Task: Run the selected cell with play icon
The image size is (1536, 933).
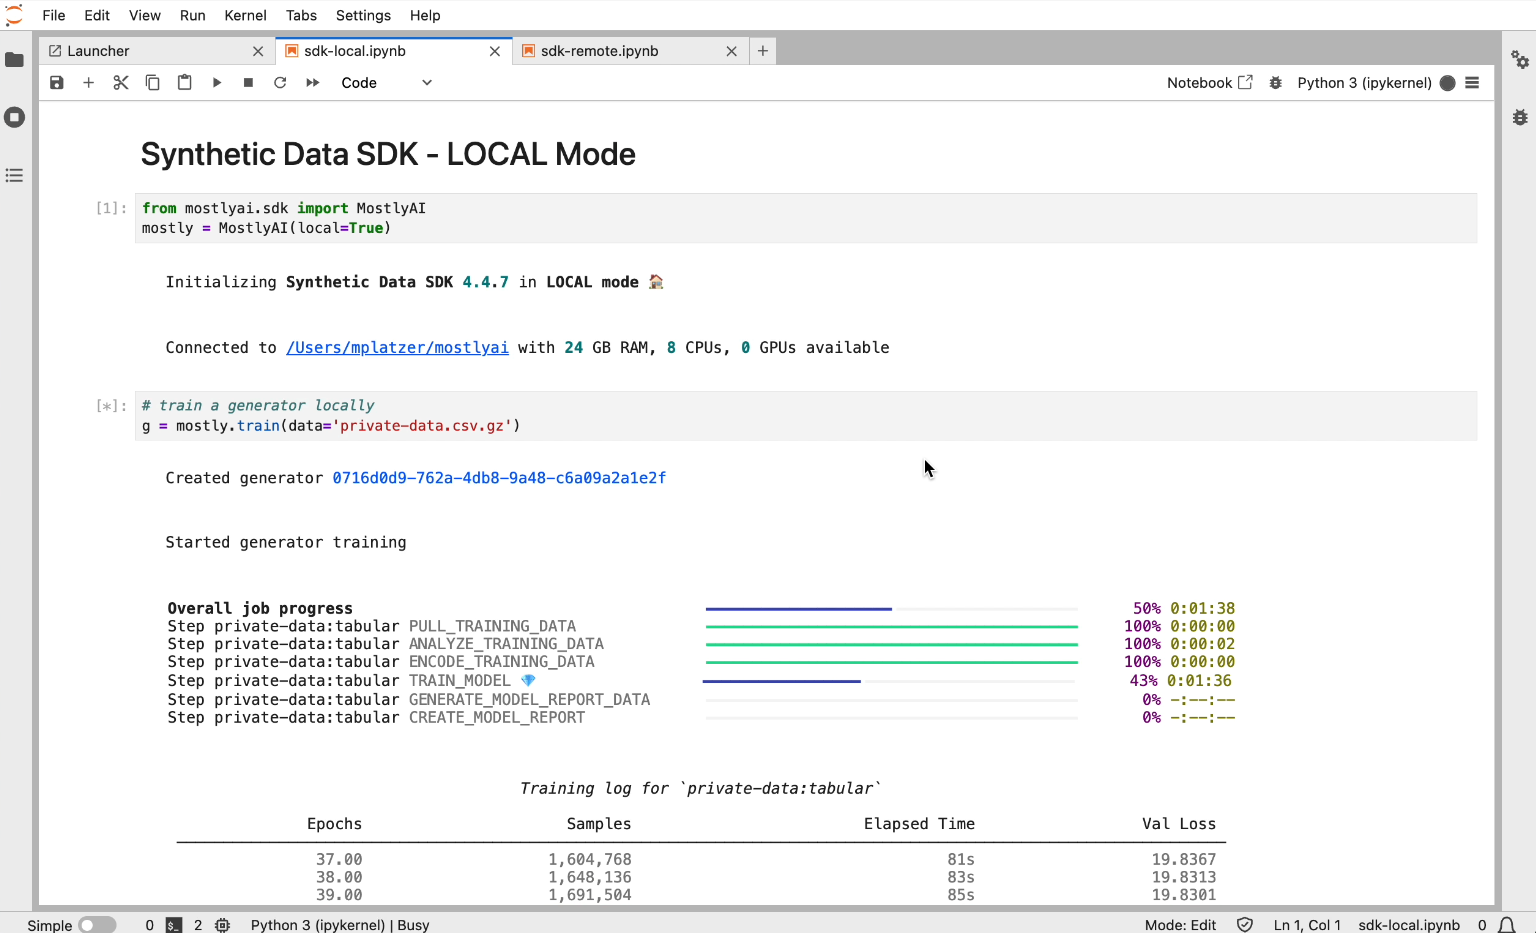Action: click(x=217, y=83)
